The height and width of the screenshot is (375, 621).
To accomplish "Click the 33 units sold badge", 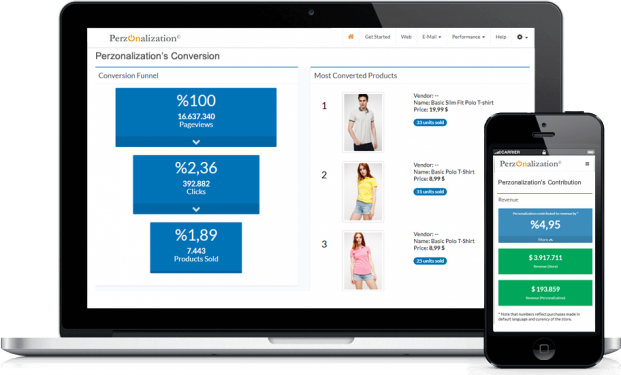I will click(x=430, y=122).
